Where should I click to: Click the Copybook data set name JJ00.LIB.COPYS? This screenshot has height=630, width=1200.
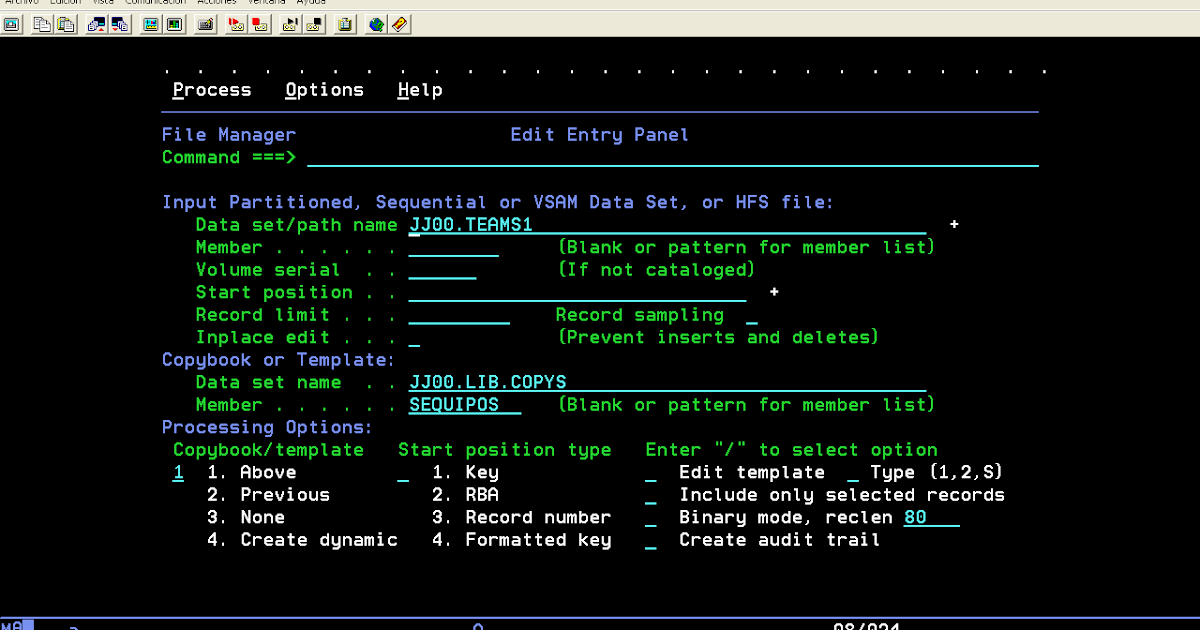coord(667,382)
